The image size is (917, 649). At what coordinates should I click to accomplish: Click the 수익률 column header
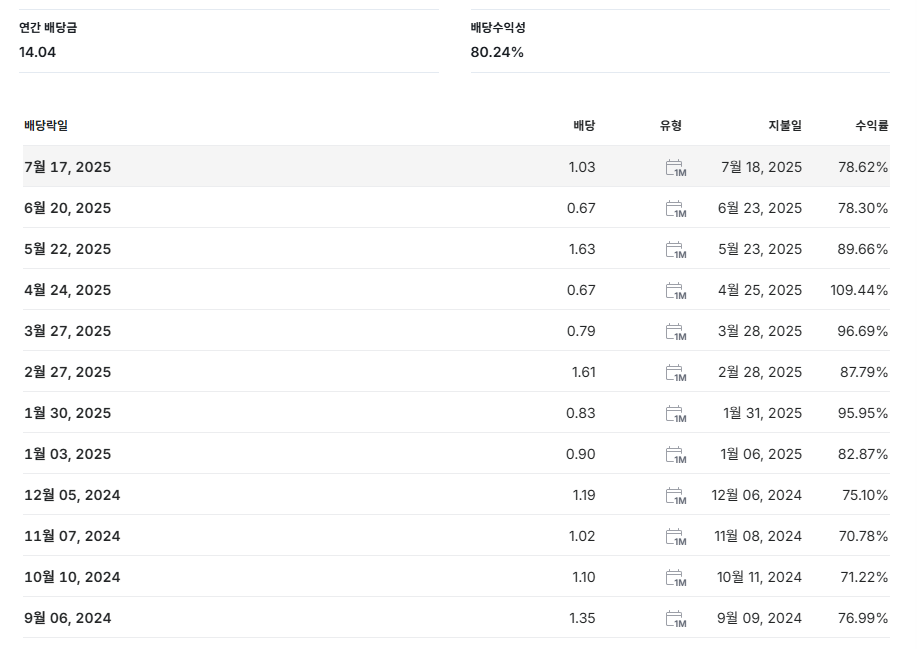click(871, 125)
